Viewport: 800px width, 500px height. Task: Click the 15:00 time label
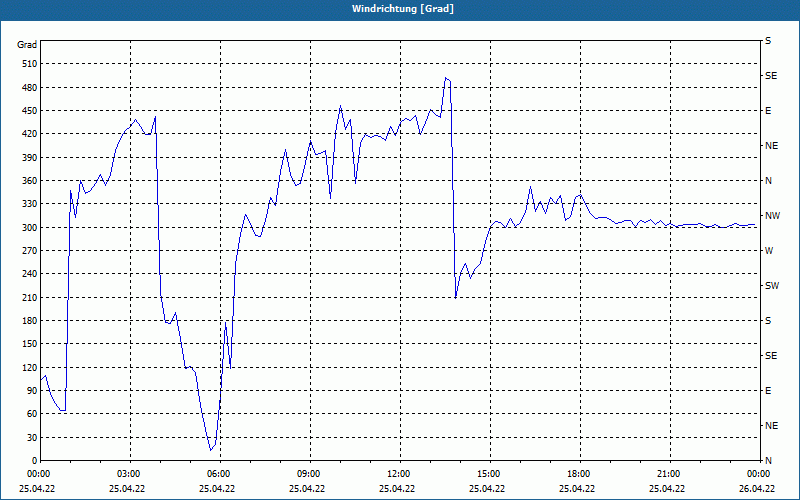click(x=490, y=474)
